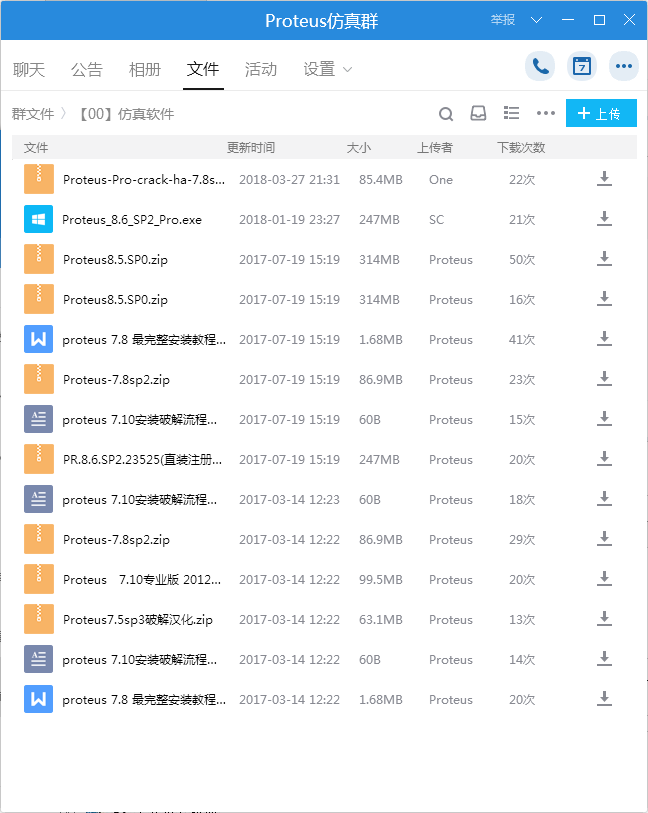Viewport: 648px width, 813px height.
Task: Sort by 大小 column header
Action: [359, 148]
